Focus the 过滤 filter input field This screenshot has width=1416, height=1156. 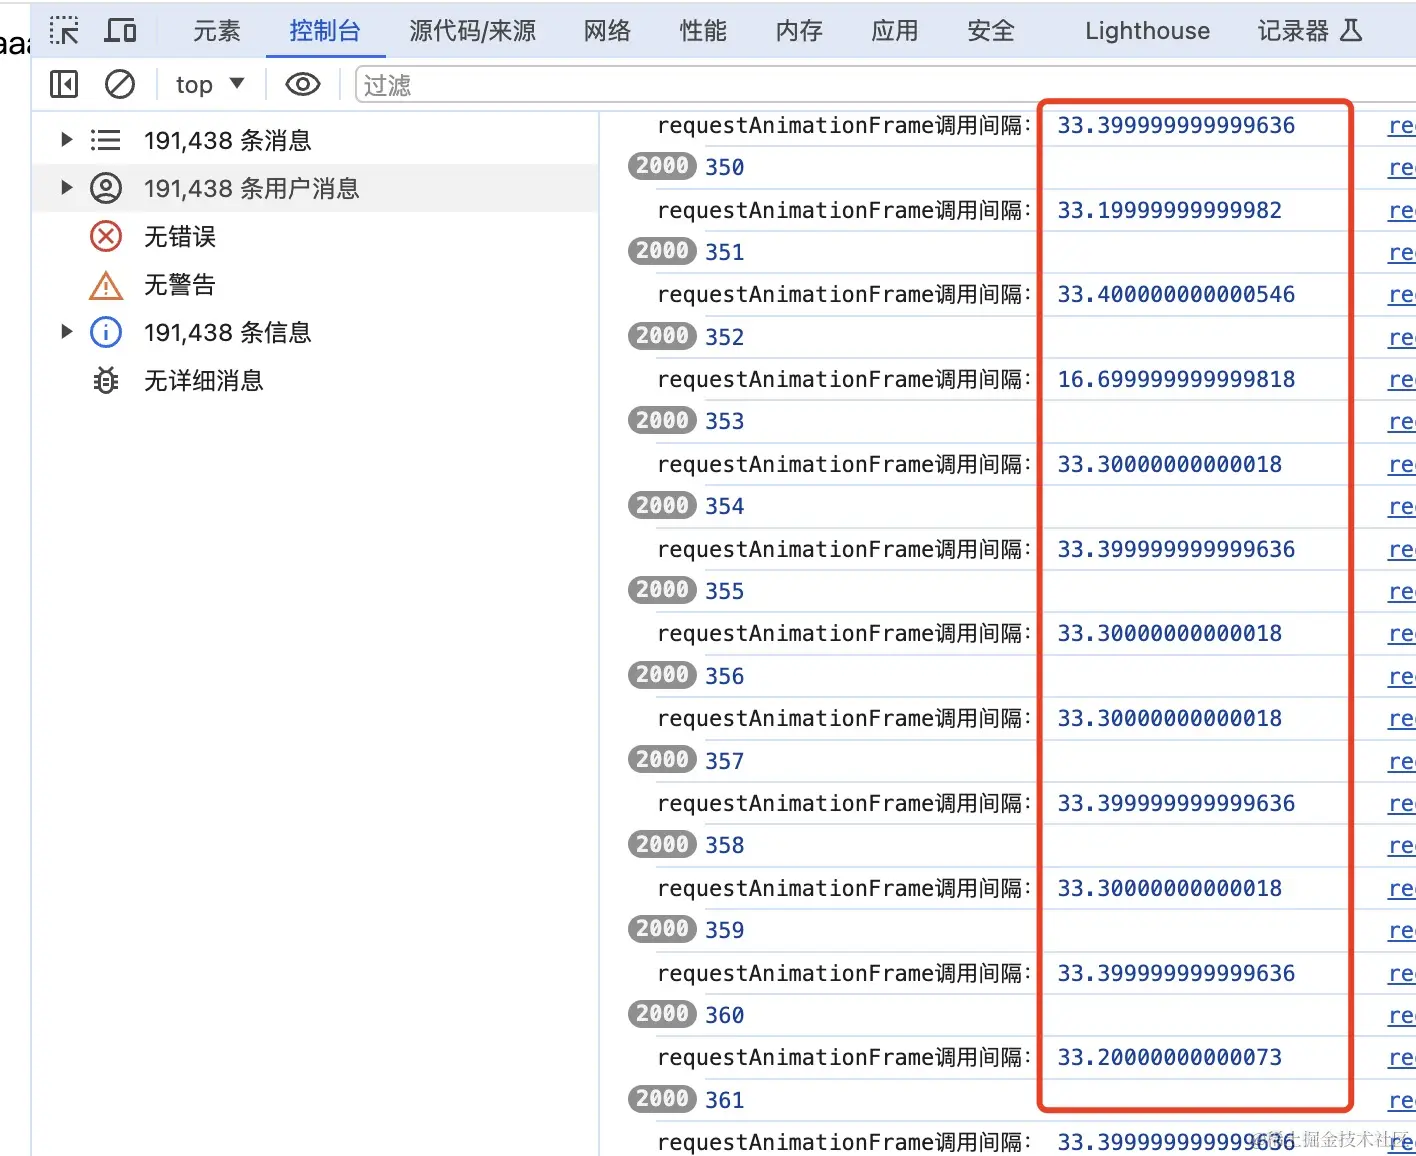pyautogui.click(x=885, y=85)
